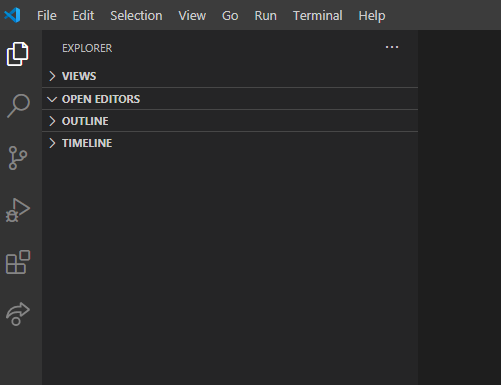Open the Extensions view icon

click(18, 262)
